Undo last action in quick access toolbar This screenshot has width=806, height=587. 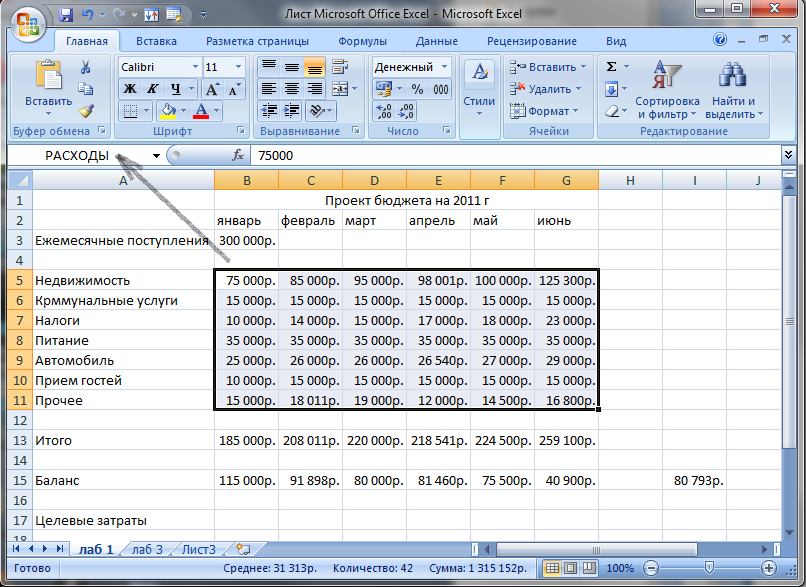(x=87, y=14)
